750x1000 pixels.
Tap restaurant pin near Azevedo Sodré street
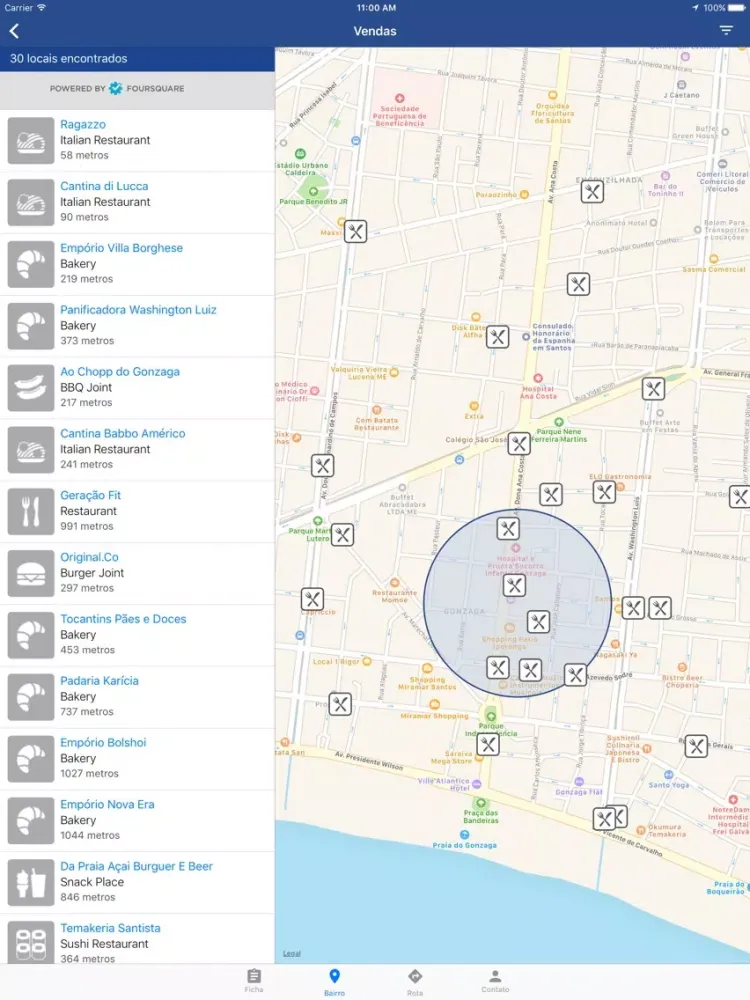[575, 675]
